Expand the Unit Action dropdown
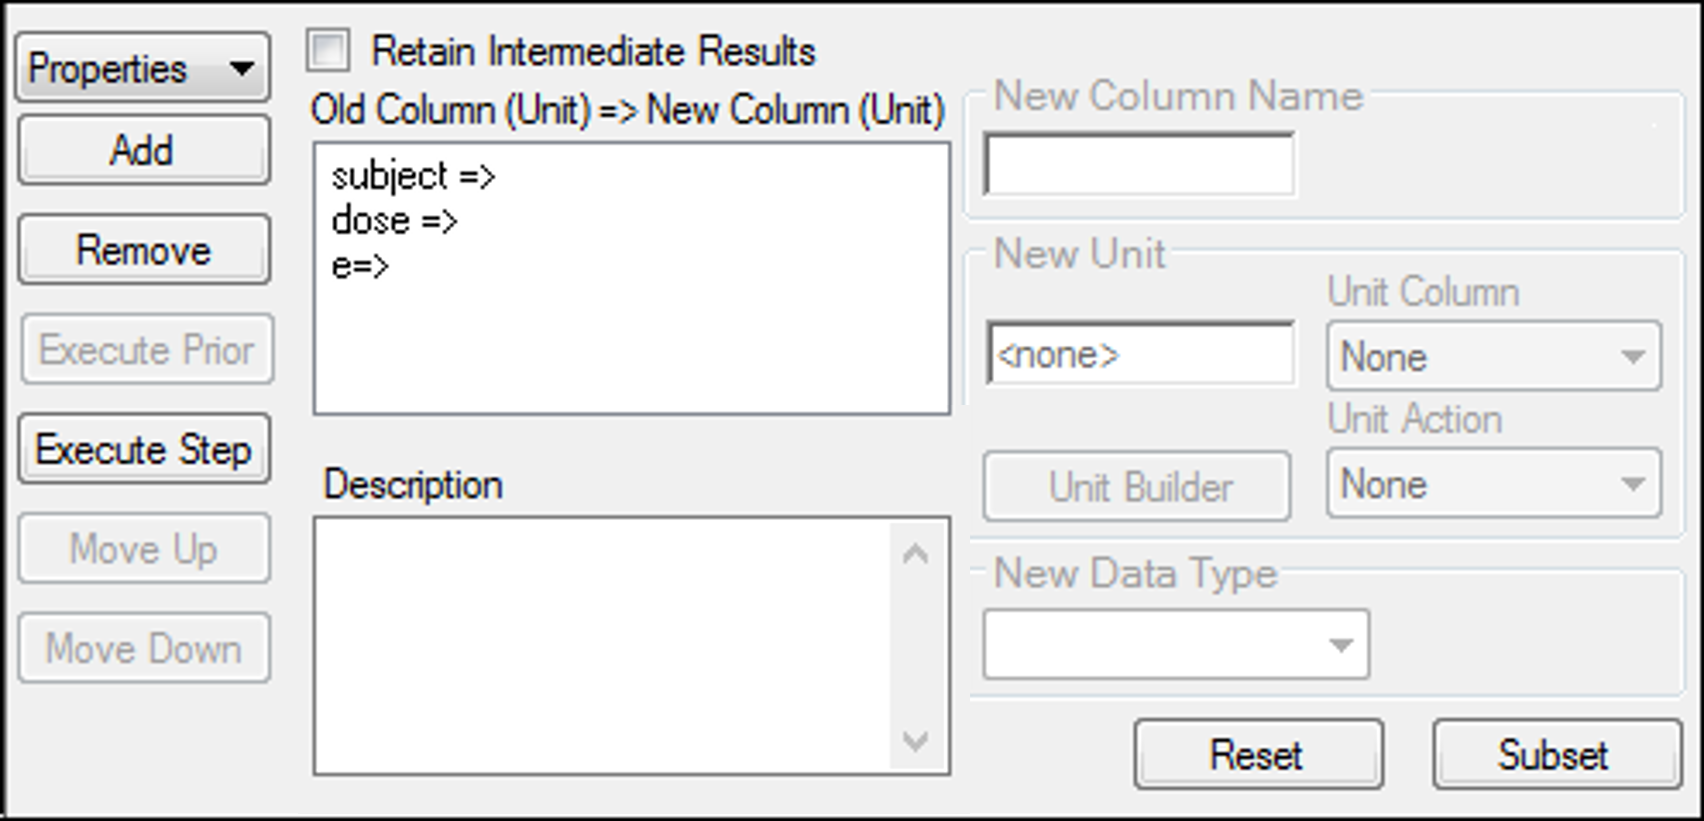Image resolution: width=1704 pixels, height=821 pixels. [x=1493, y=484]
